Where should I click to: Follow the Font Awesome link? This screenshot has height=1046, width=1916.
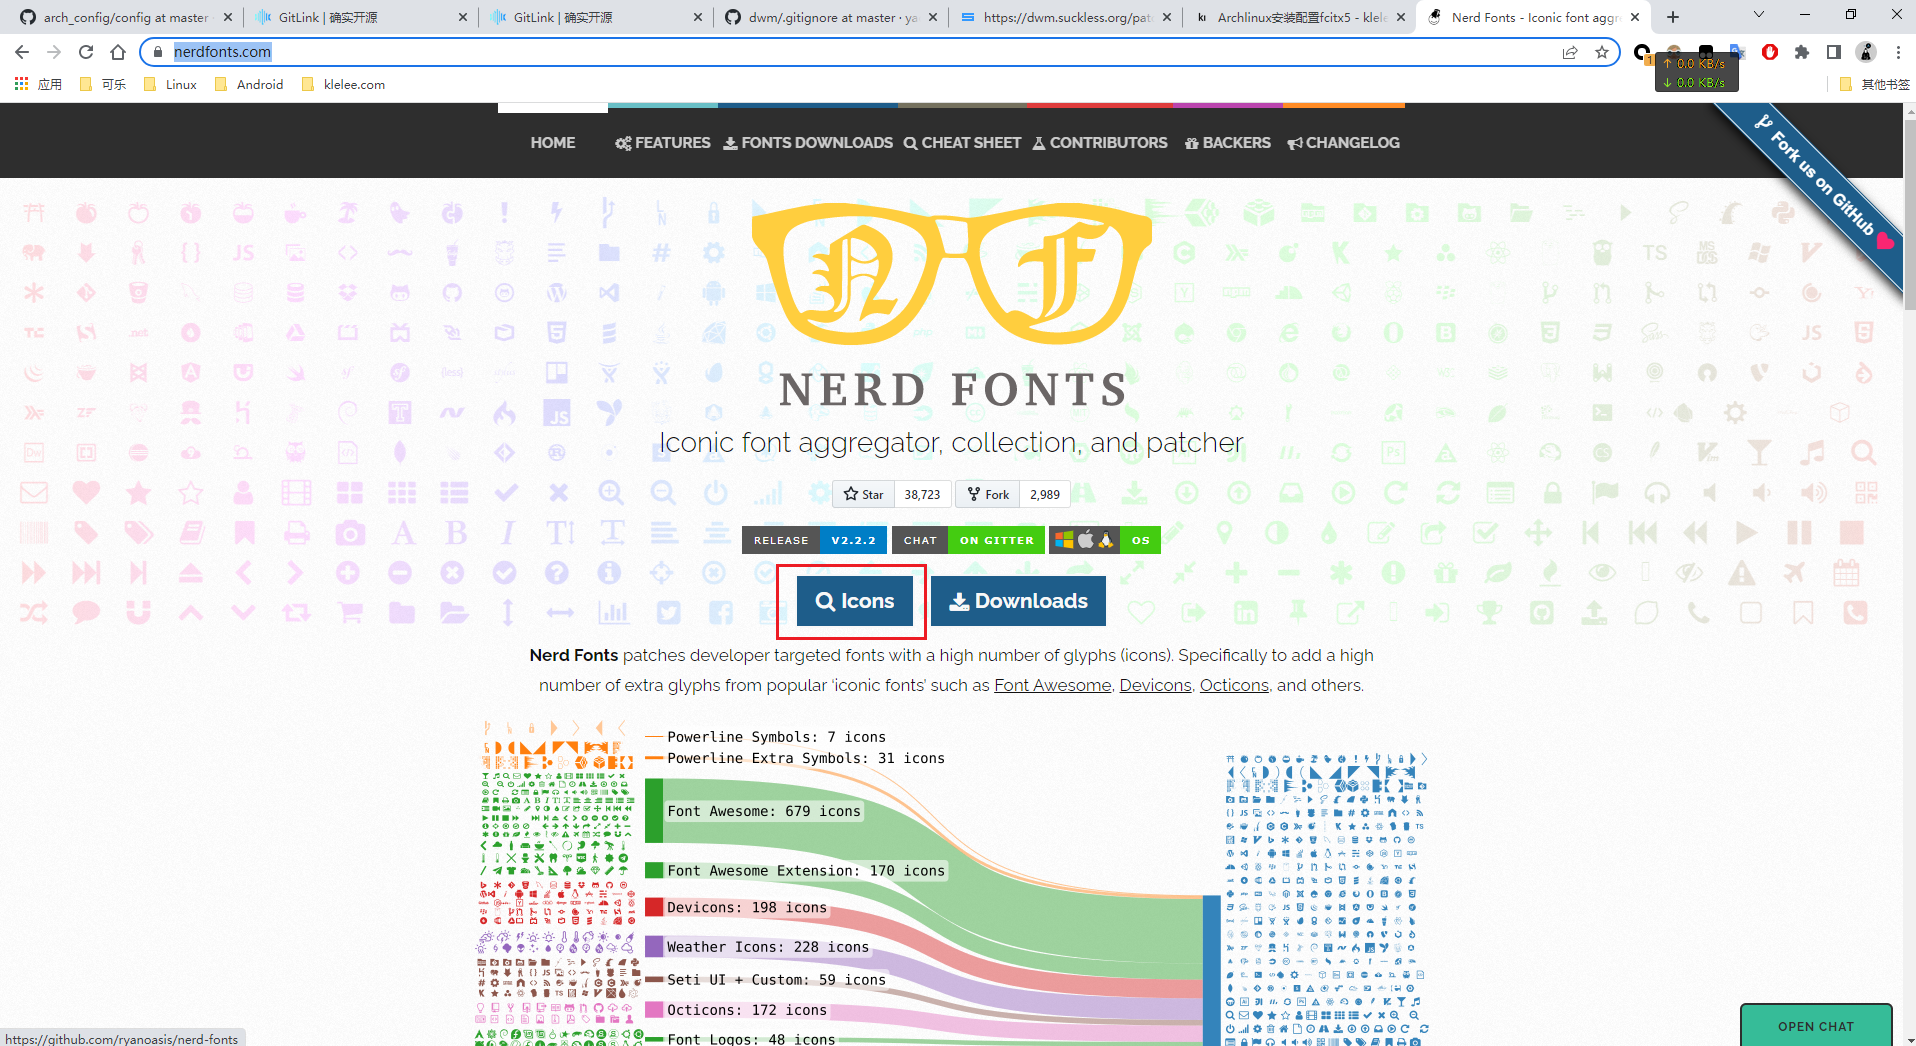click(1052, 685)
